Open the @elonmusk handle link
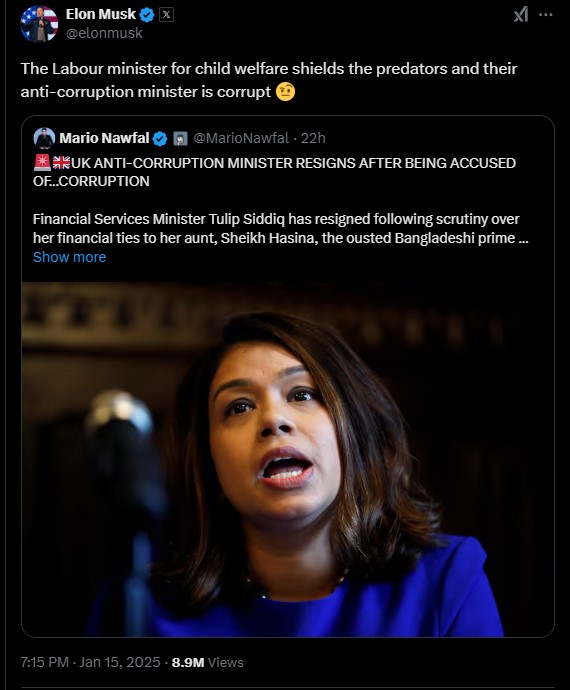 click(x=104, y=33)
